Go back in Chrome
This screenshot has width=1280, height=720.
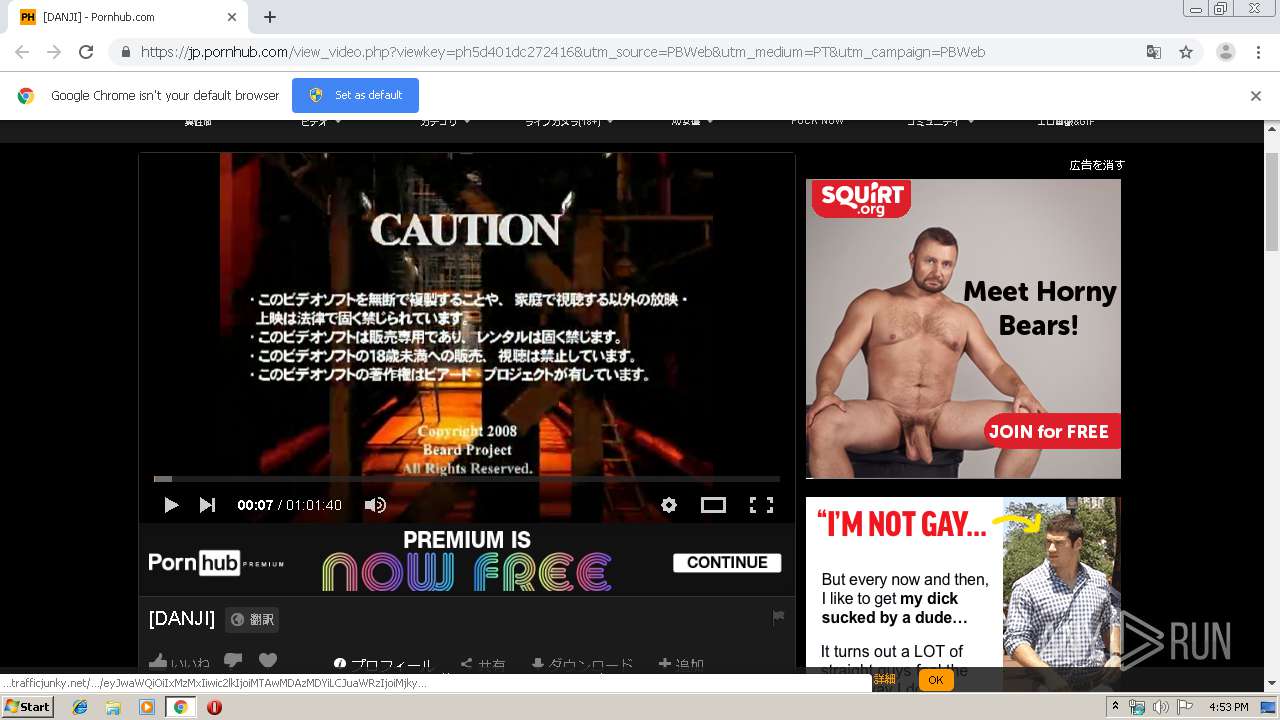22,52
